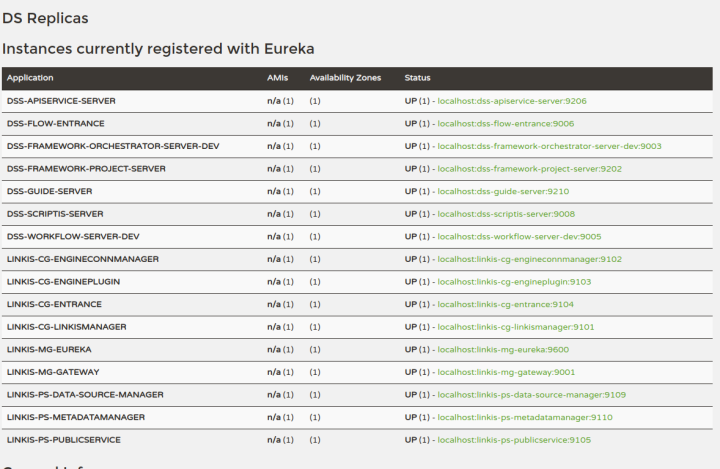Click the DS Replicas heading
This screenshot has height=469, width=720.
45,18
